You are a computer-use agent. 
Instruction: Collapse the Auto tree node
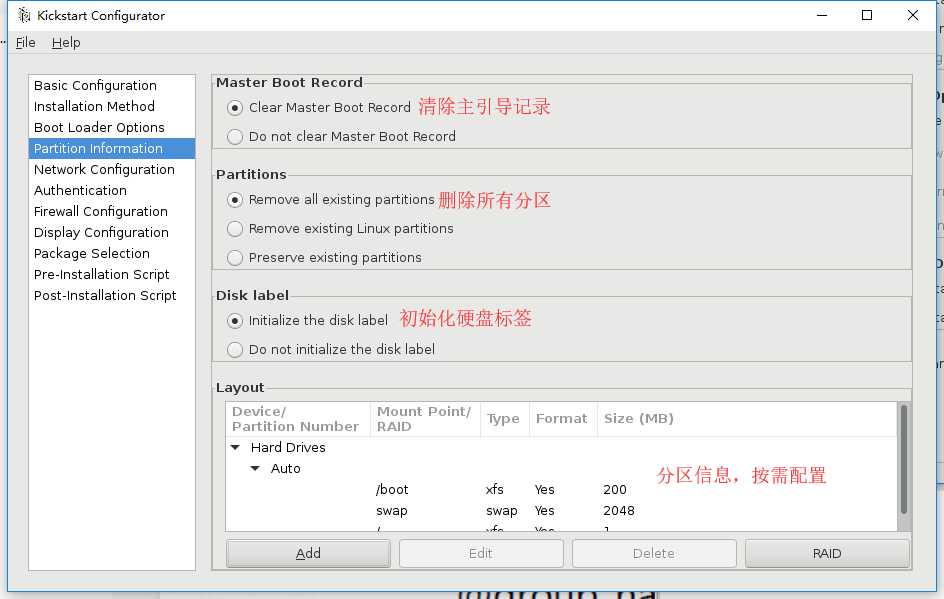tap(255, 468)
